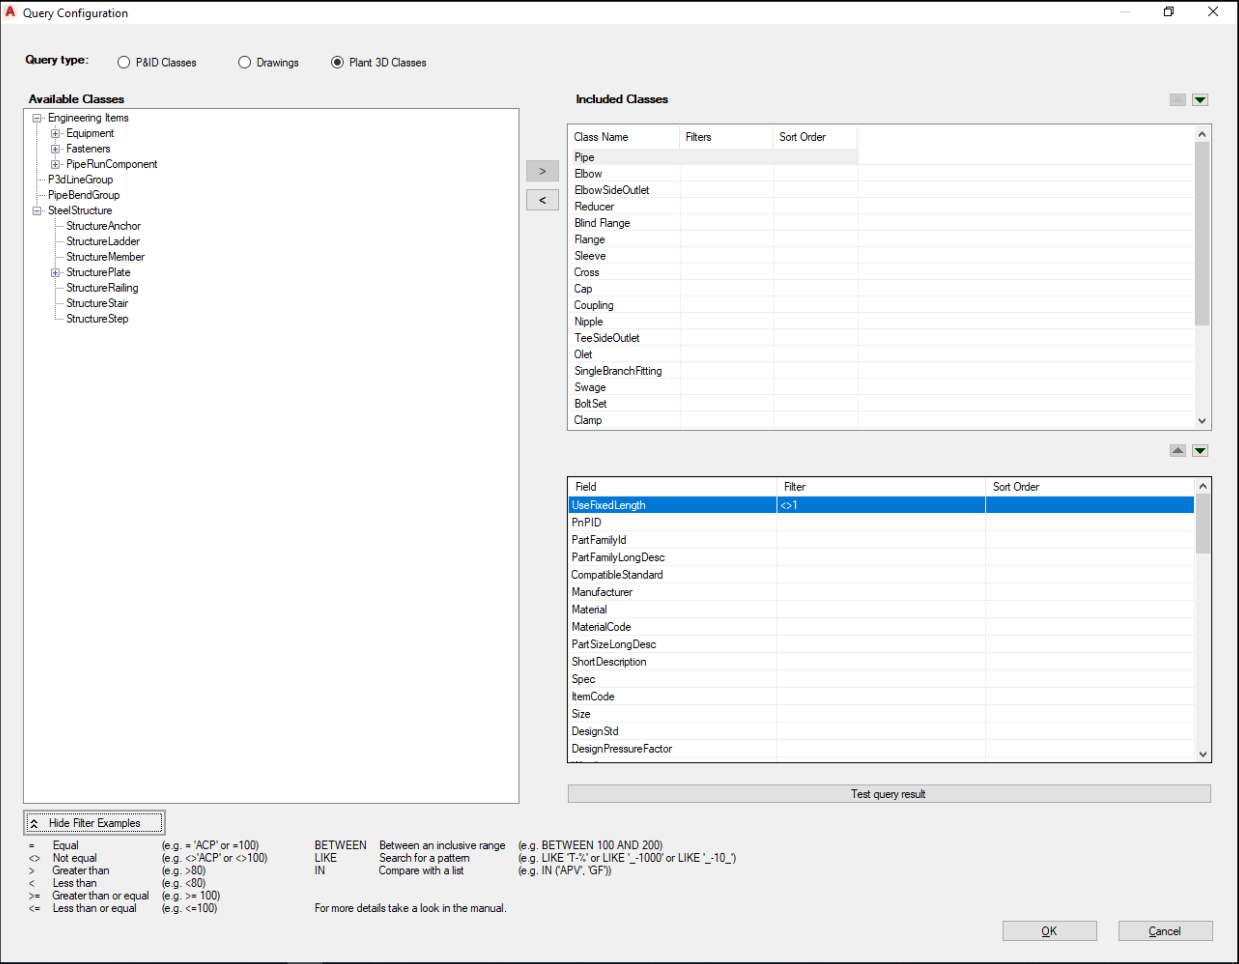1239x964 pixels.
Task: Expand the PipeRunComponent tree node
Action: coord(56,164)
